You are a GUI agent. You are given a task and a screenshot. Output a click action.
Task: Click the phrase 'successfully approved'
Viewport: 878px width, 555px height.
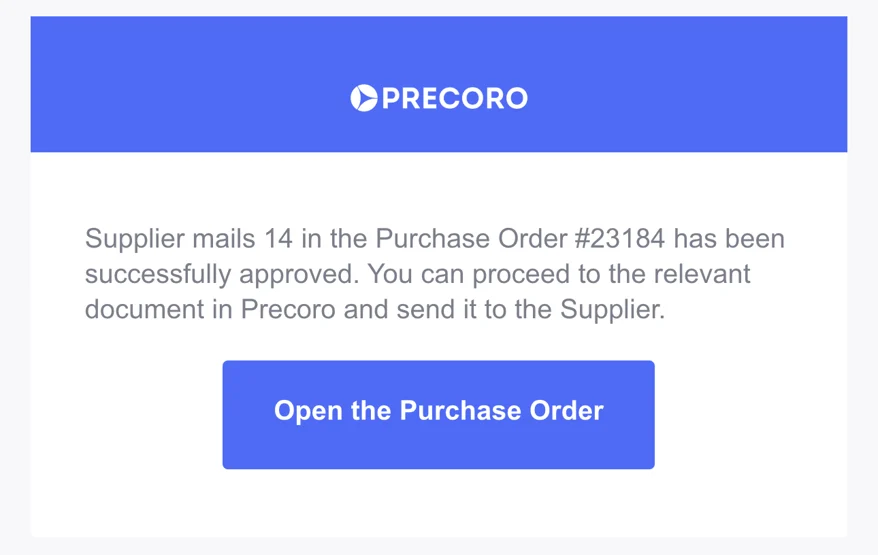click(x=221, y=275)
